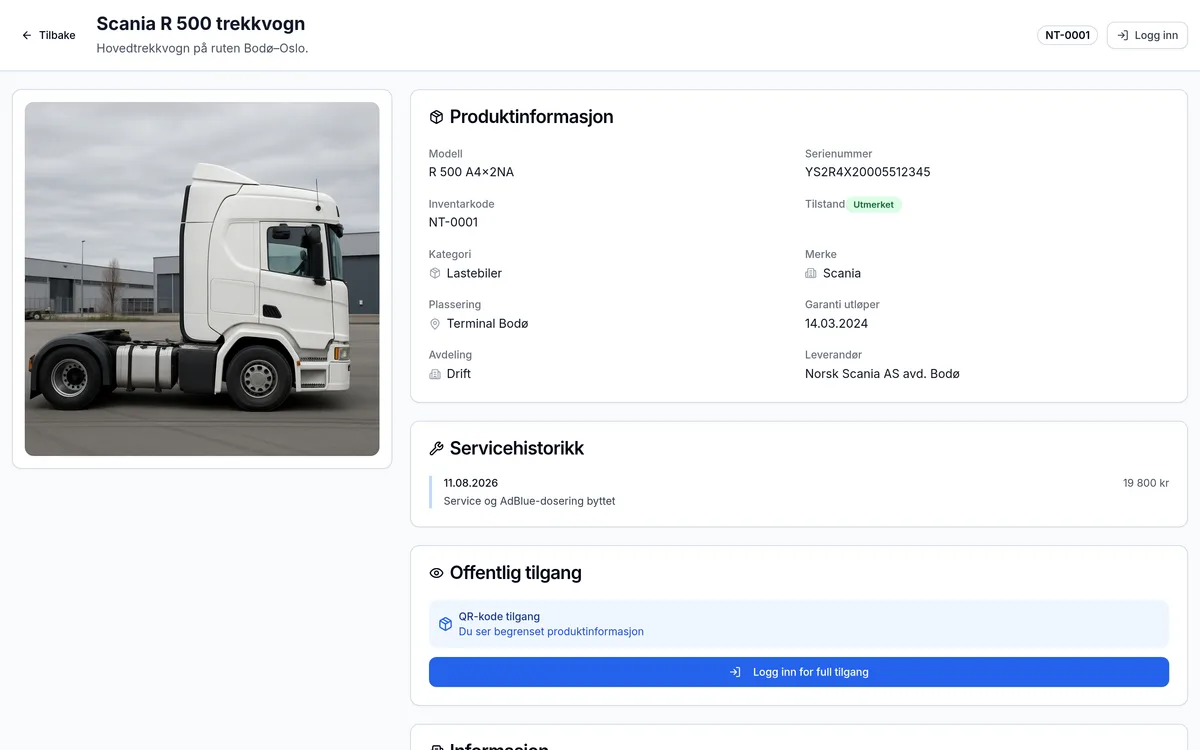Go back with the Tilbake button
This screenshot has width=1200, height=750.
point(49,35)
